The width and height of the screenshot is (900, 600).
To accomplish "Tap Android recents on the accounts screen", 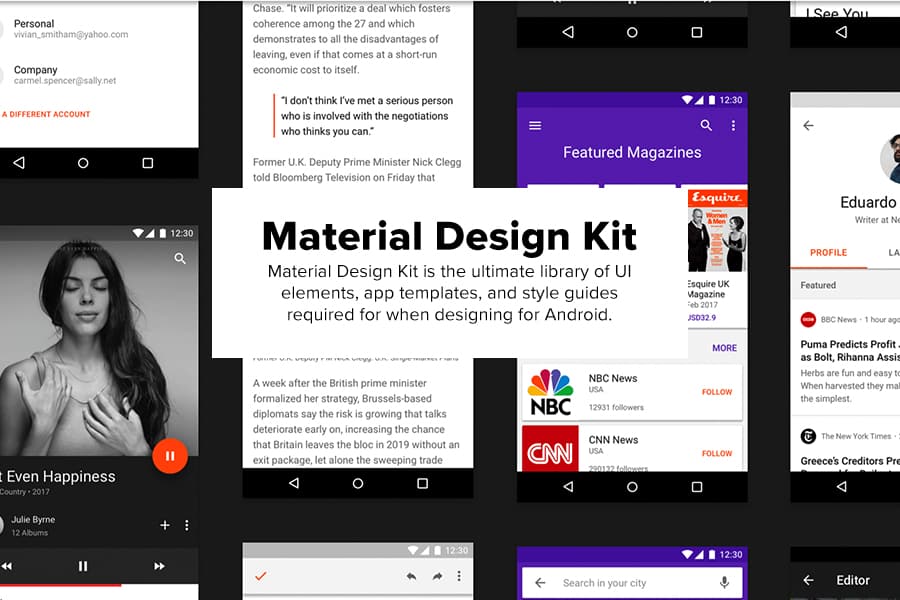I will tap(148, 163).
